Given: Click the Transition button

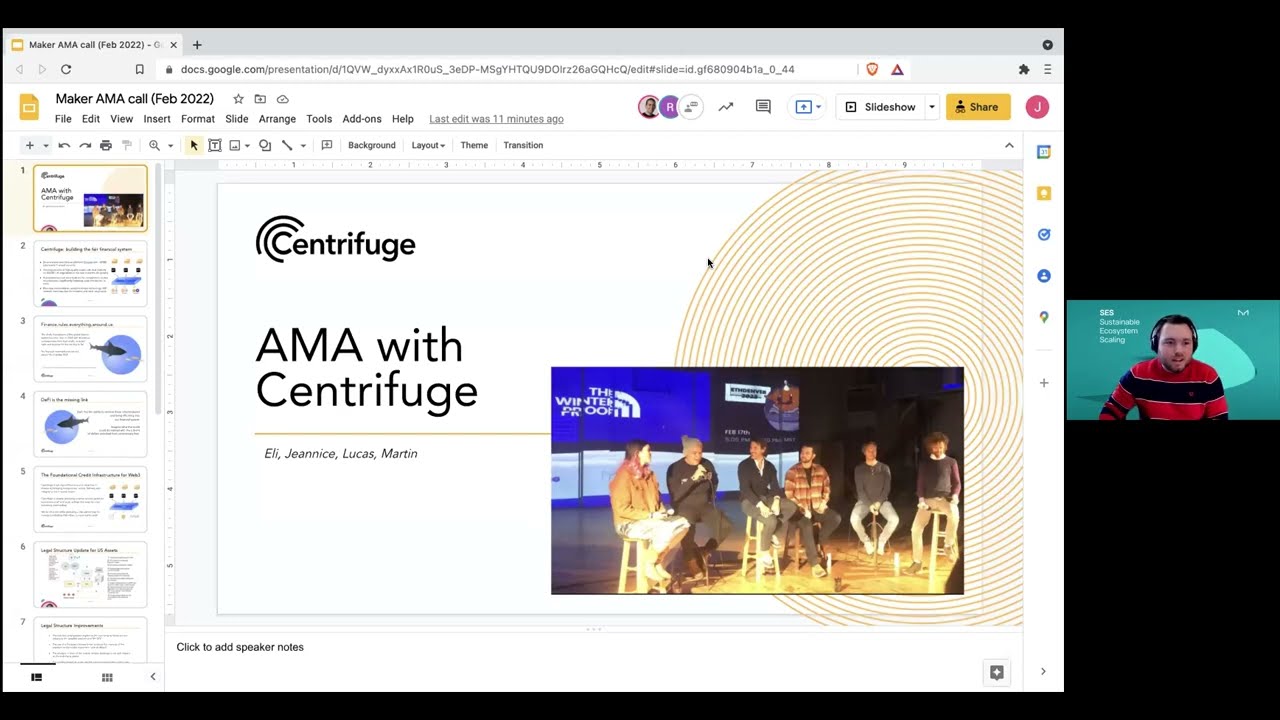Looking at the screenshot, I should [x=523, y=145].
